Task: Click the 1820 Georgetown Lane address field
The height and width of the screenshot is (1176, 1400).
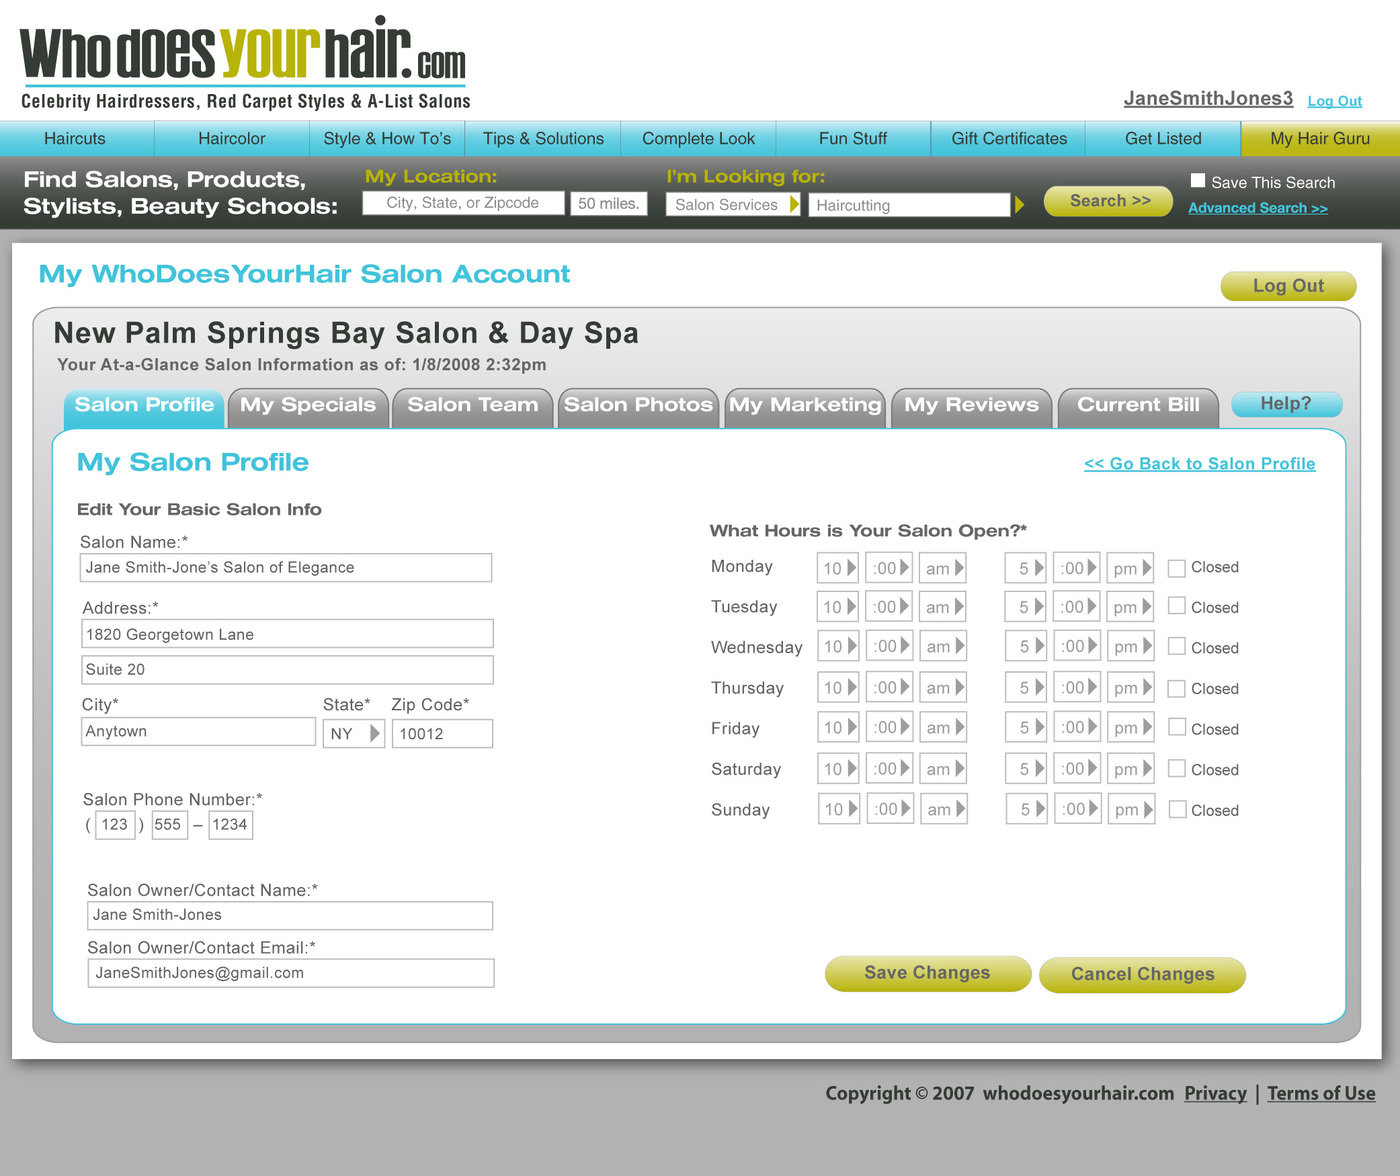Action: (x=287, y=634)
